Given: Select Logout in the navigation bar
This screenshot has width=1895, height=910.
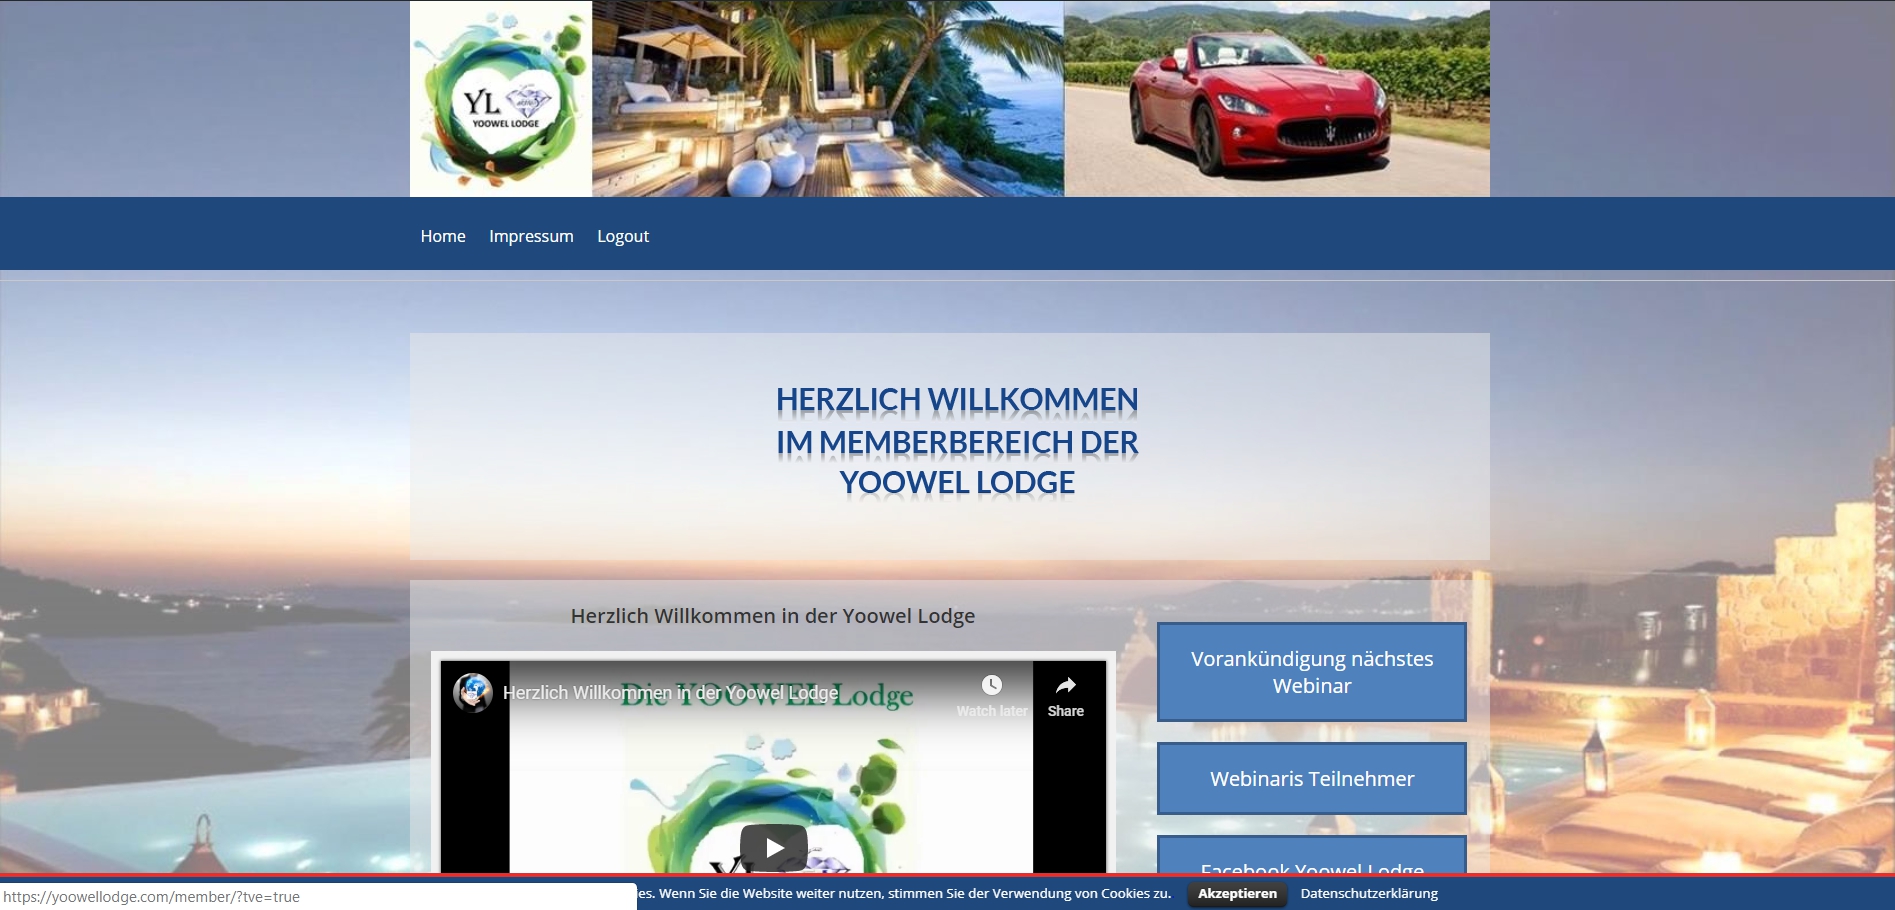Looking at the screenshot, I should (x=623, y=236).
